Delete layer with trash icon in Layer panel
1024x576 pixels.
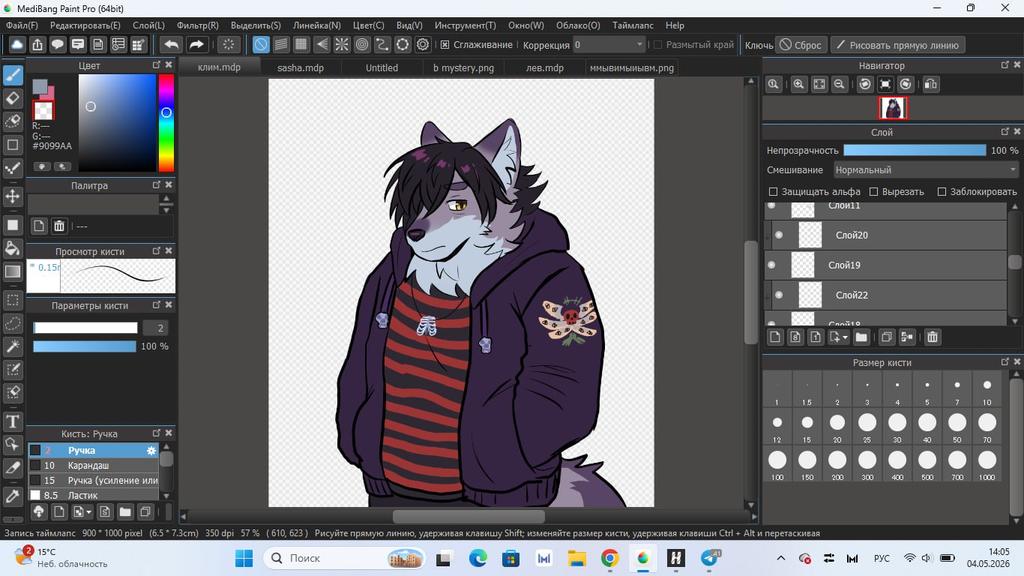[x=932, y=337]
